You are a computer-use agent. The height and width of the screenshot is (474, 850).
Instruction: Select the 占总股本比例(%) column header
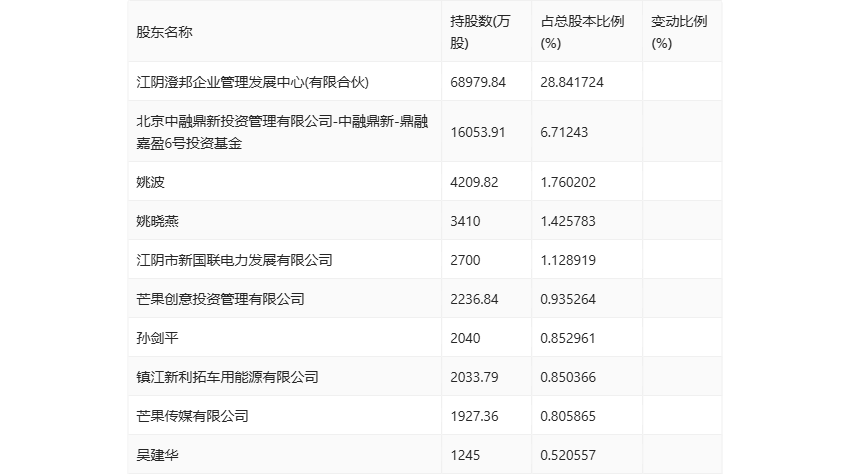pyautogui.click(x=582, y=32)
